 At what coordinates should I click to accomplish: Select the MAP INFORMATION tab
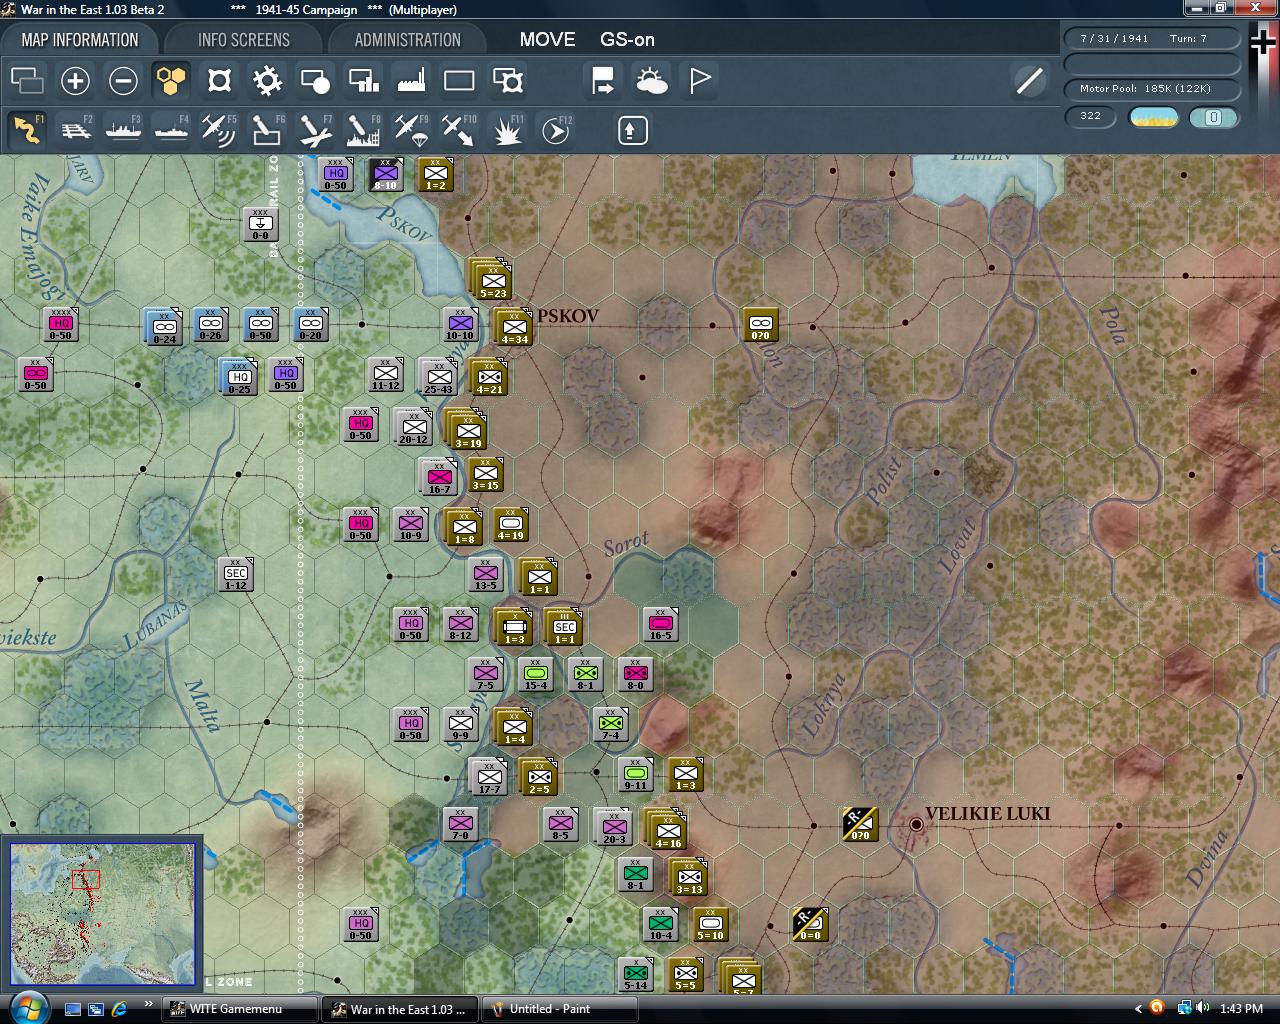[82, 39]
